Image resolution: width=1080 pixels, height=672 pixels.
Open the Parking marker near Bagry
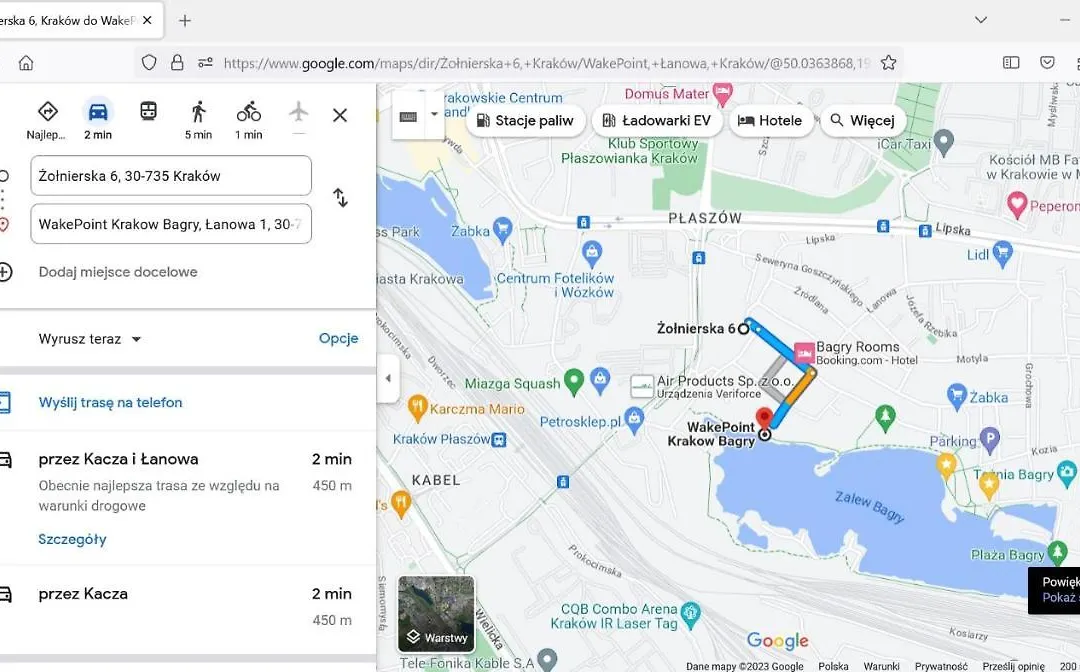[990, 439]
